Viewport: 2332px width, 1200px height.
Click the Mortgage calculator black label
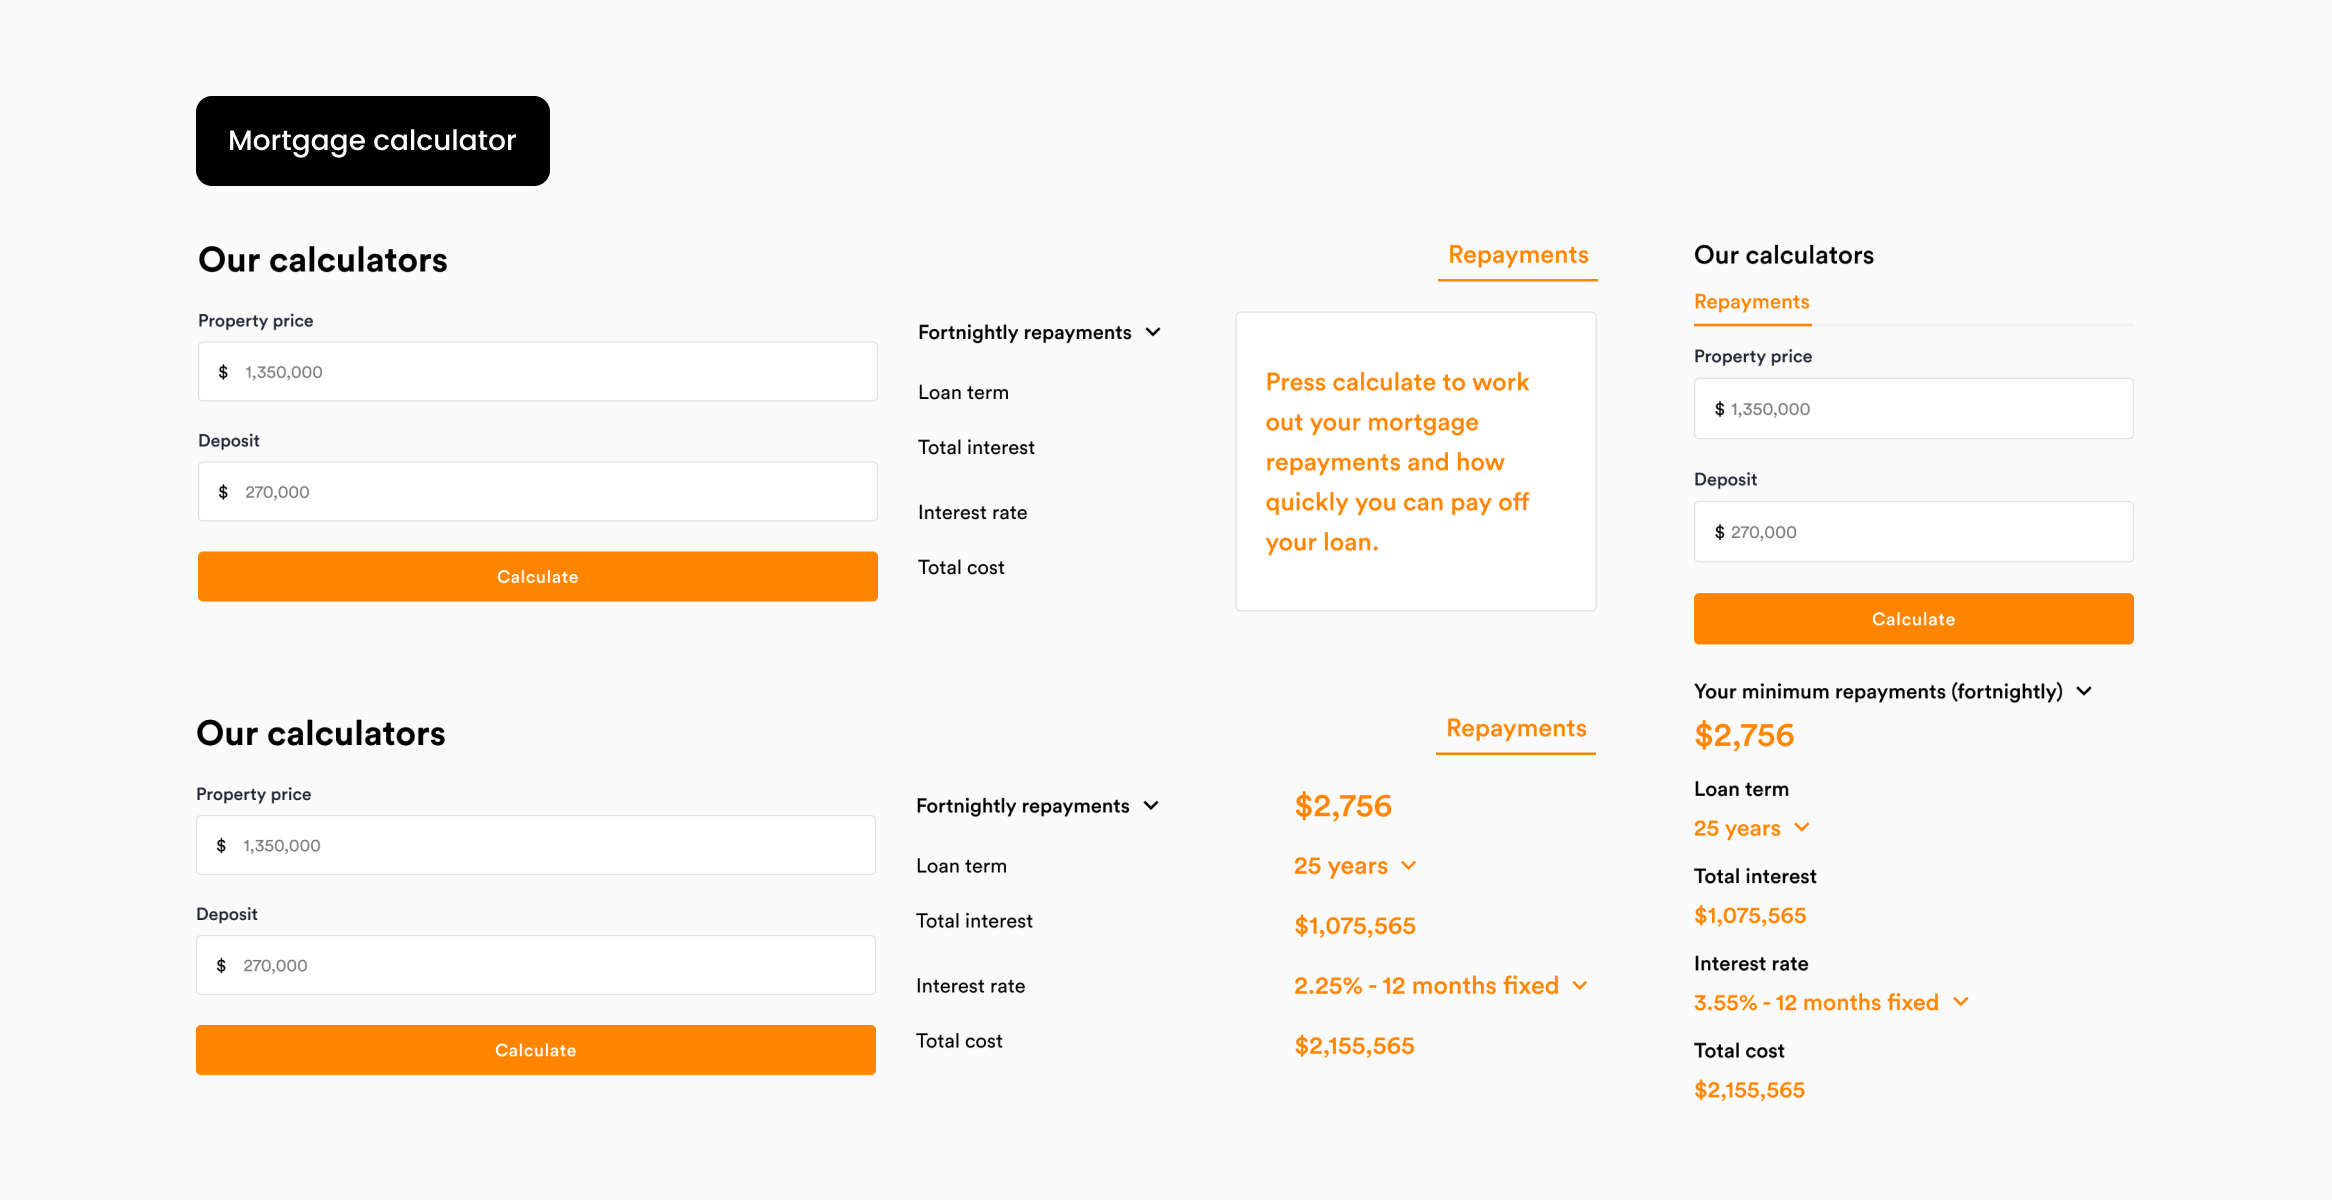click(373, 141)
